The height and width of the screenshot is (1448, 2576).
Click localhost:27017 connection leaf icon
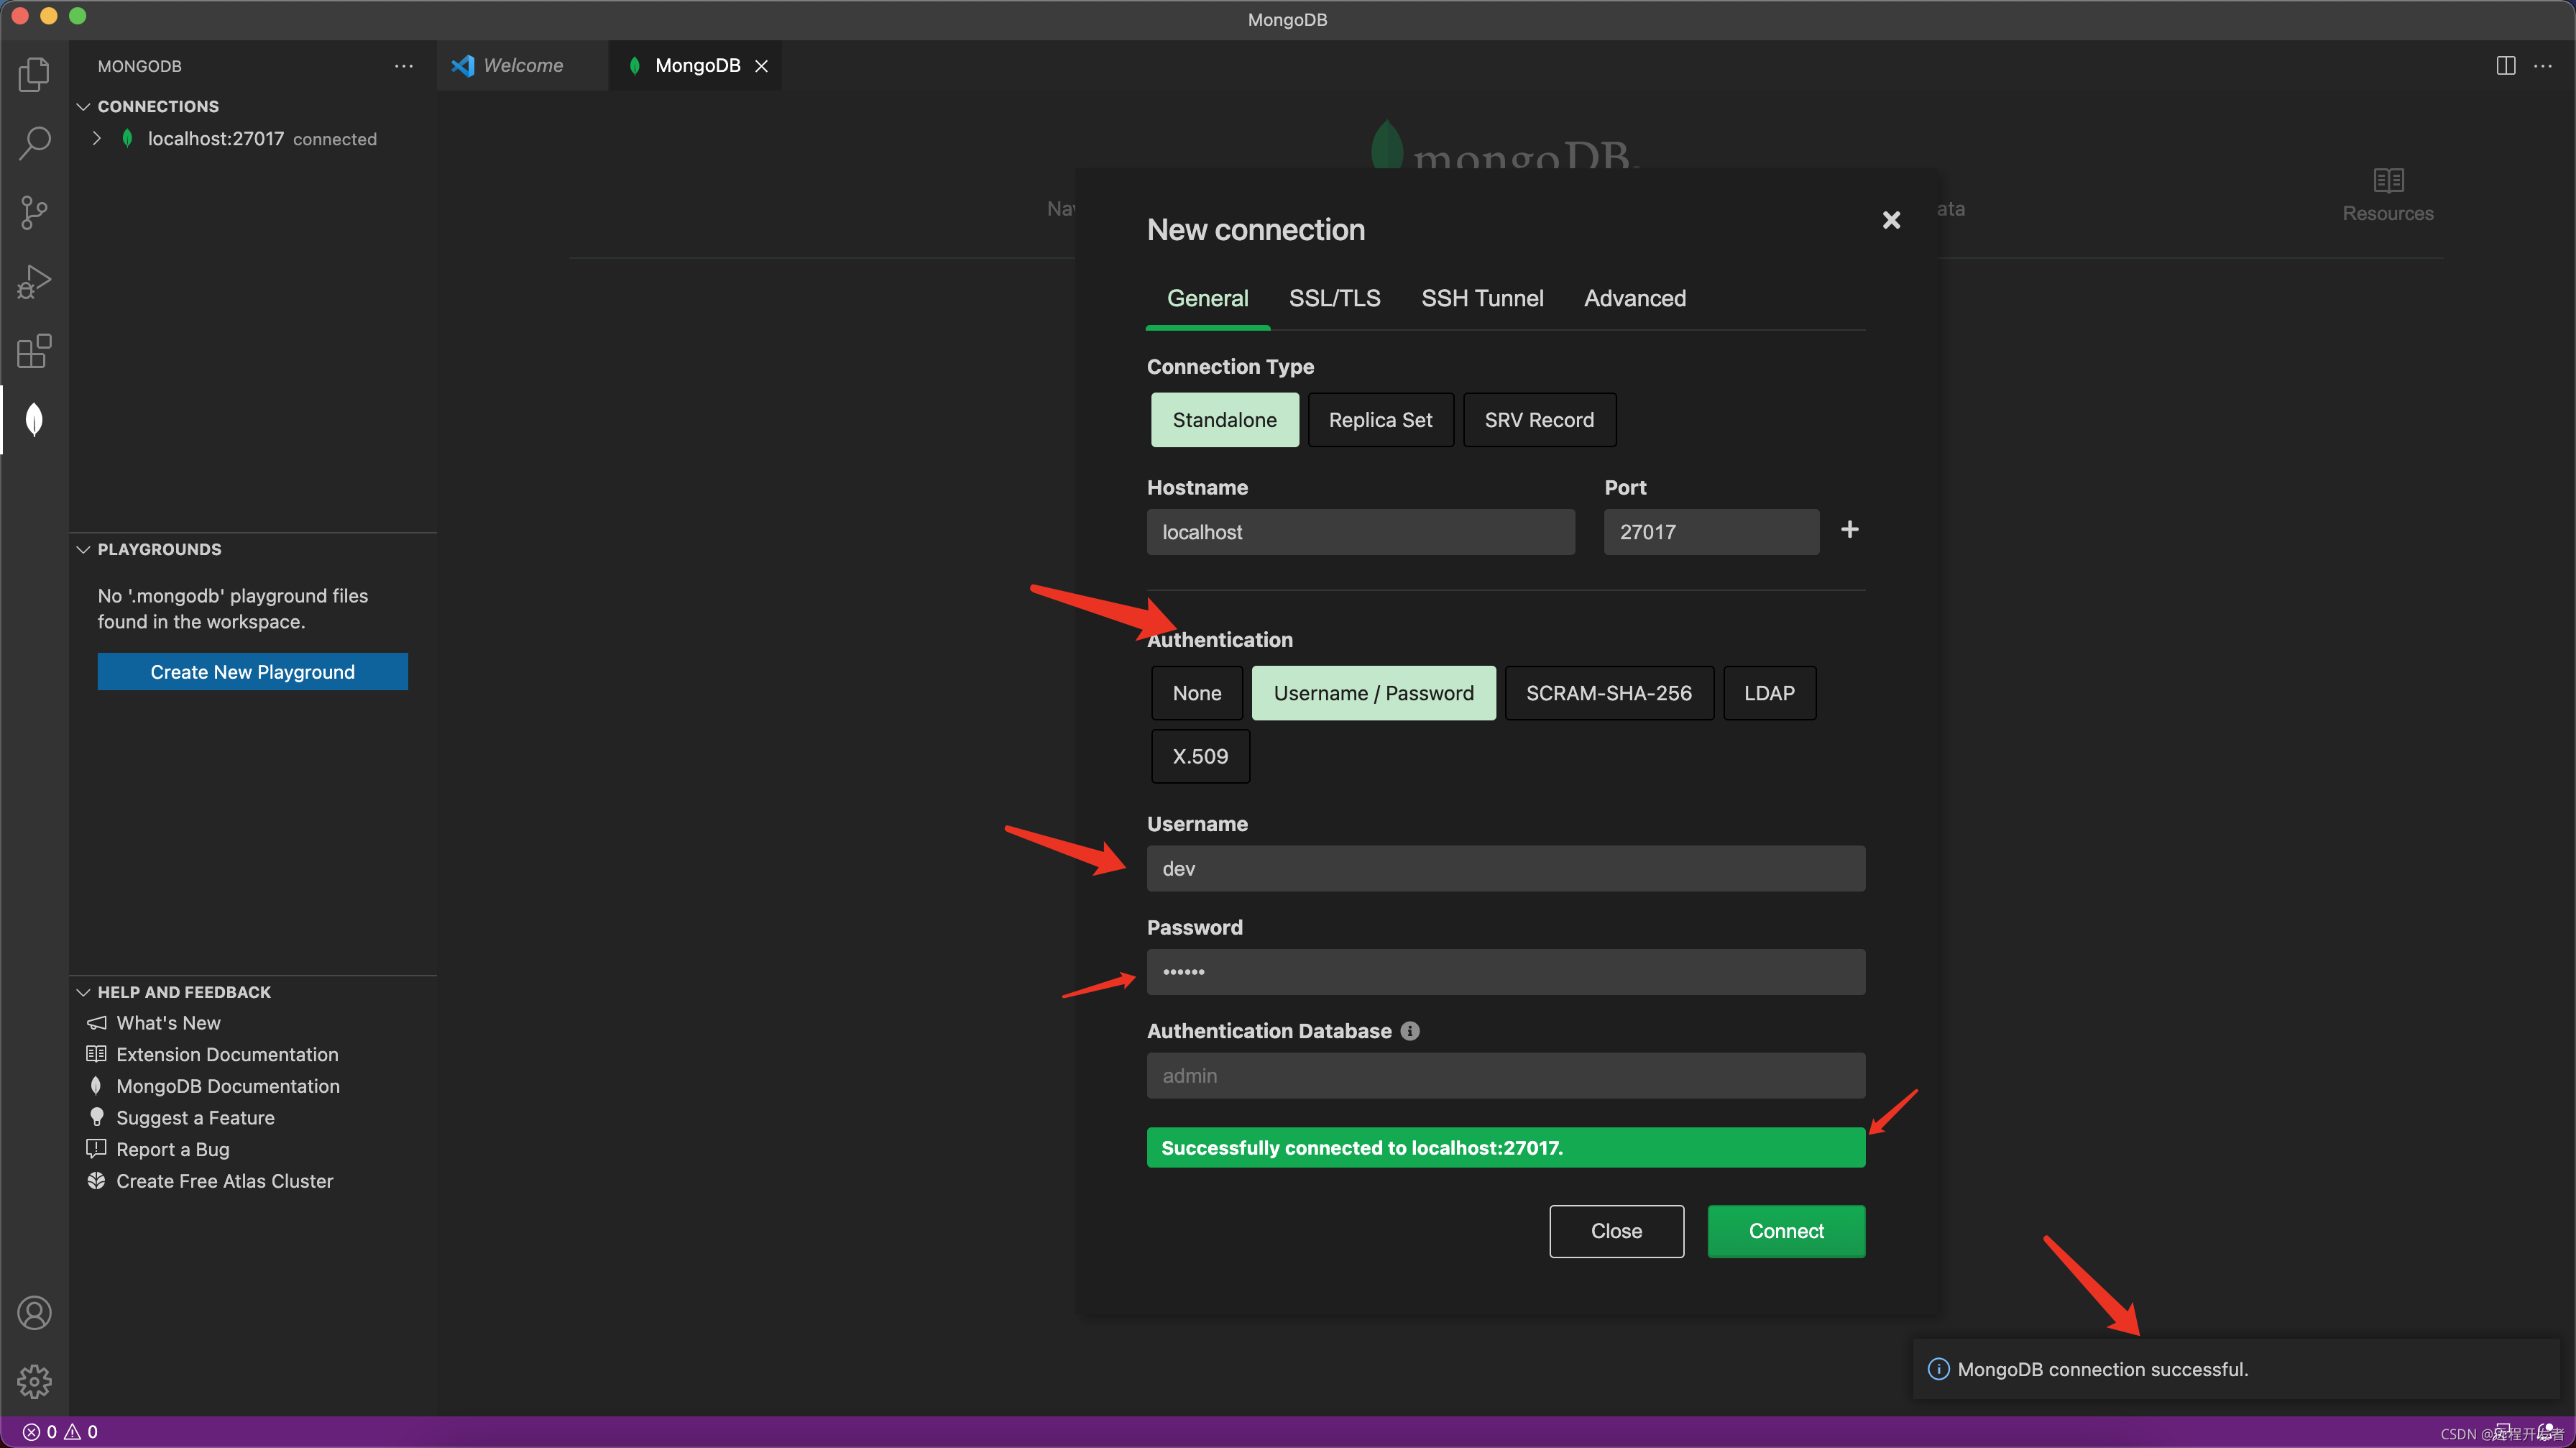point(127,139)
